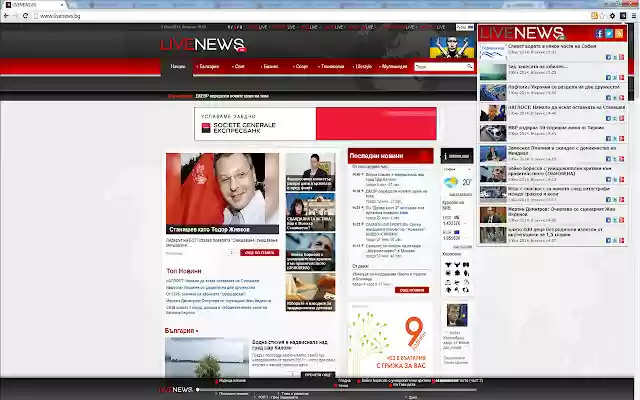This screenshot has width=640, height=400.
Task: Open the Свят nav menu item
Action: pyautogui.click(x=239, y=67)
